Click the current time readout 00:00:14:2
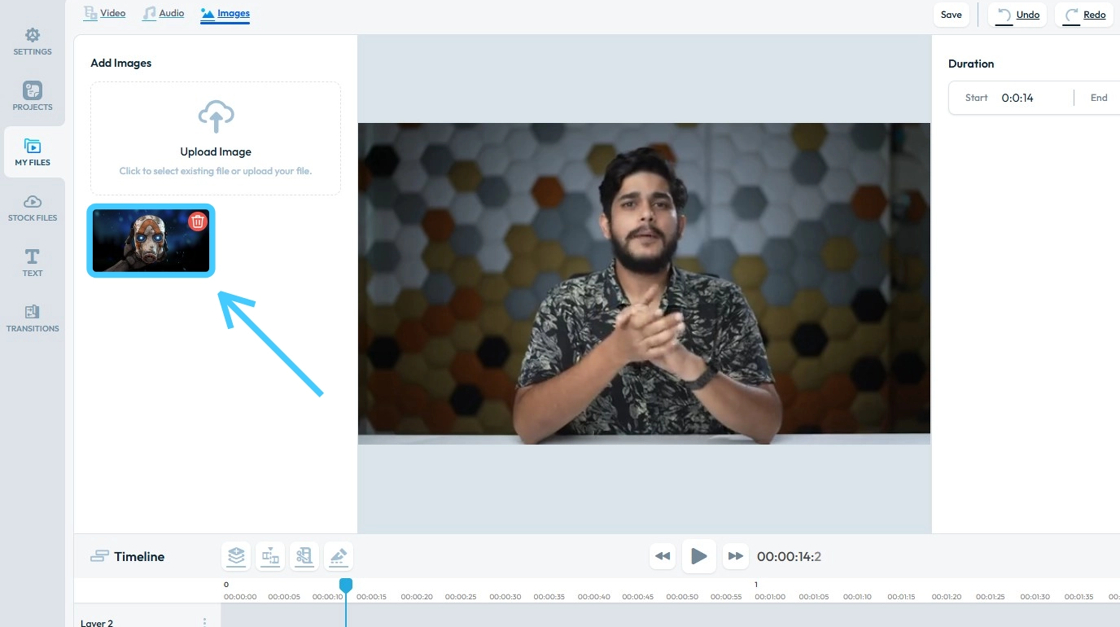 (789, 556)
